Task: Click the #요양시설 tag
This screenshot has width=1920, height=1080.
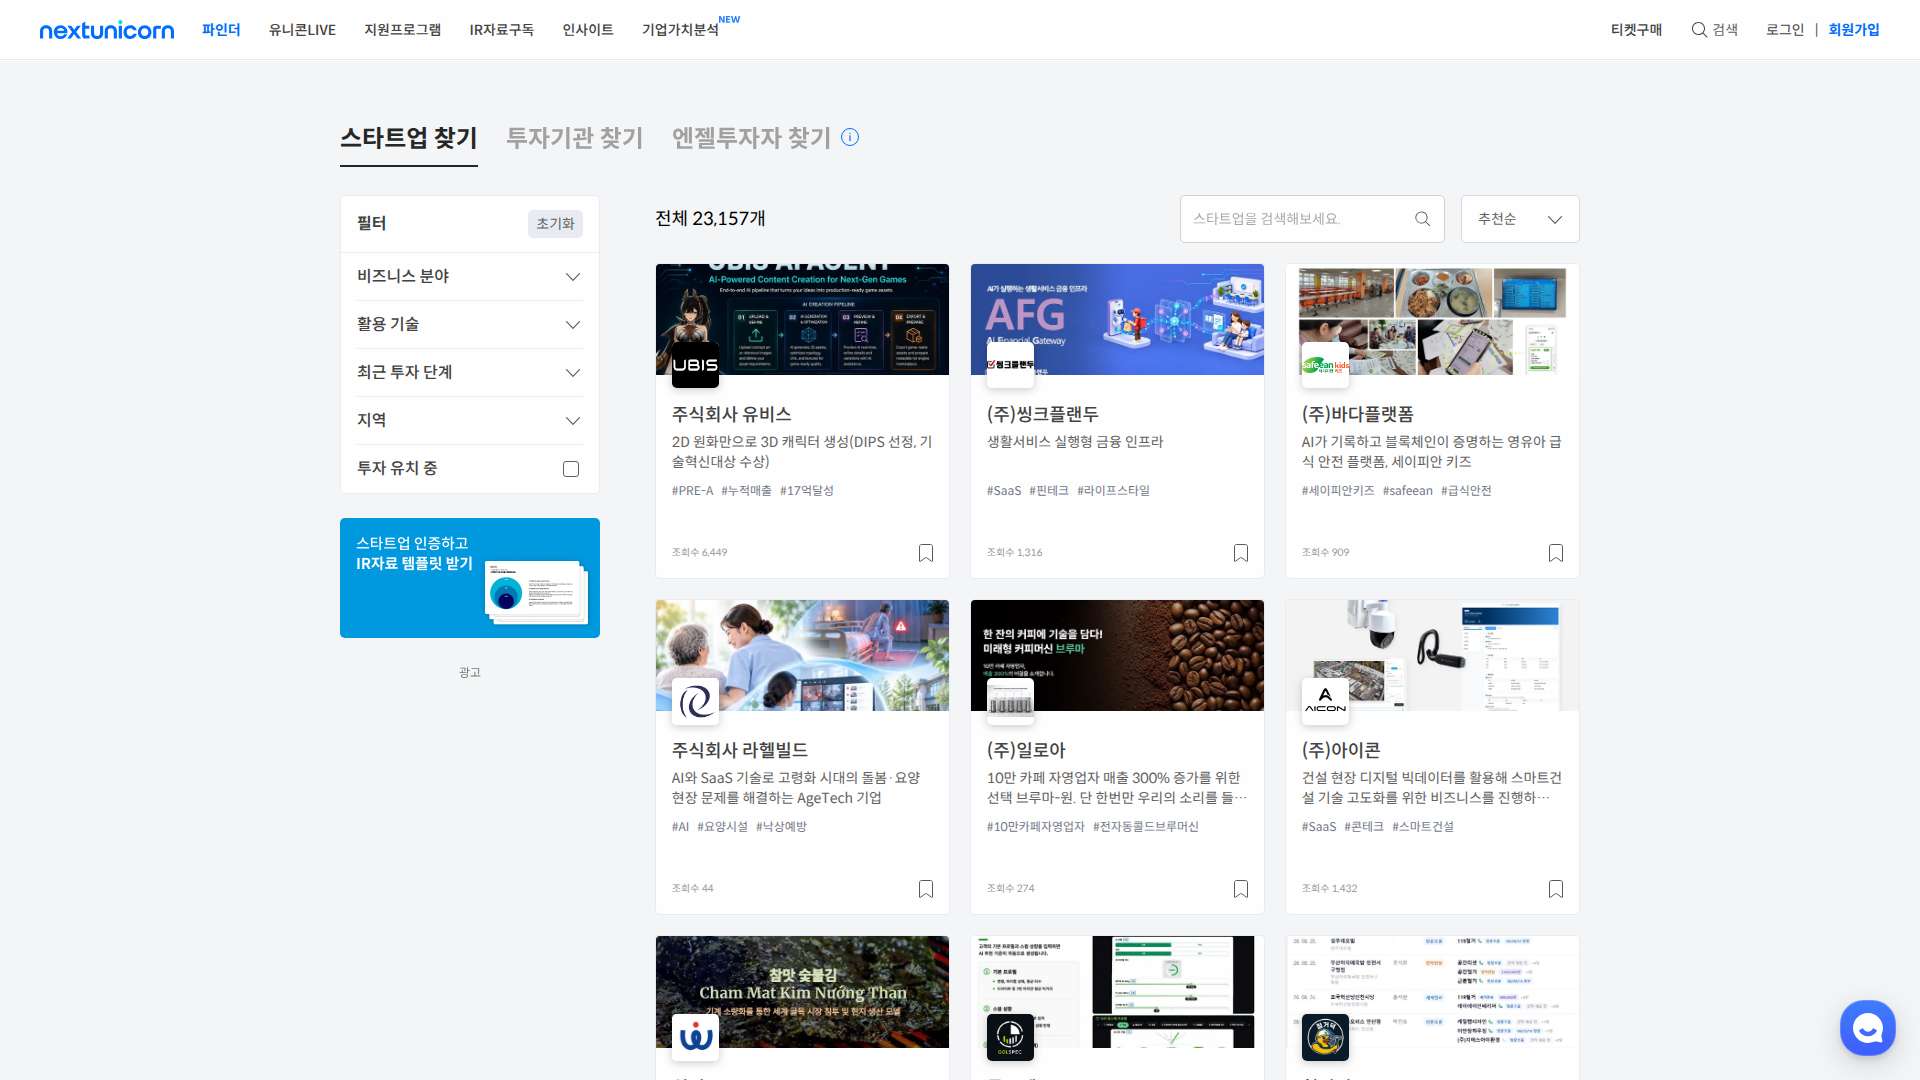Action: [x=722, y=827]
